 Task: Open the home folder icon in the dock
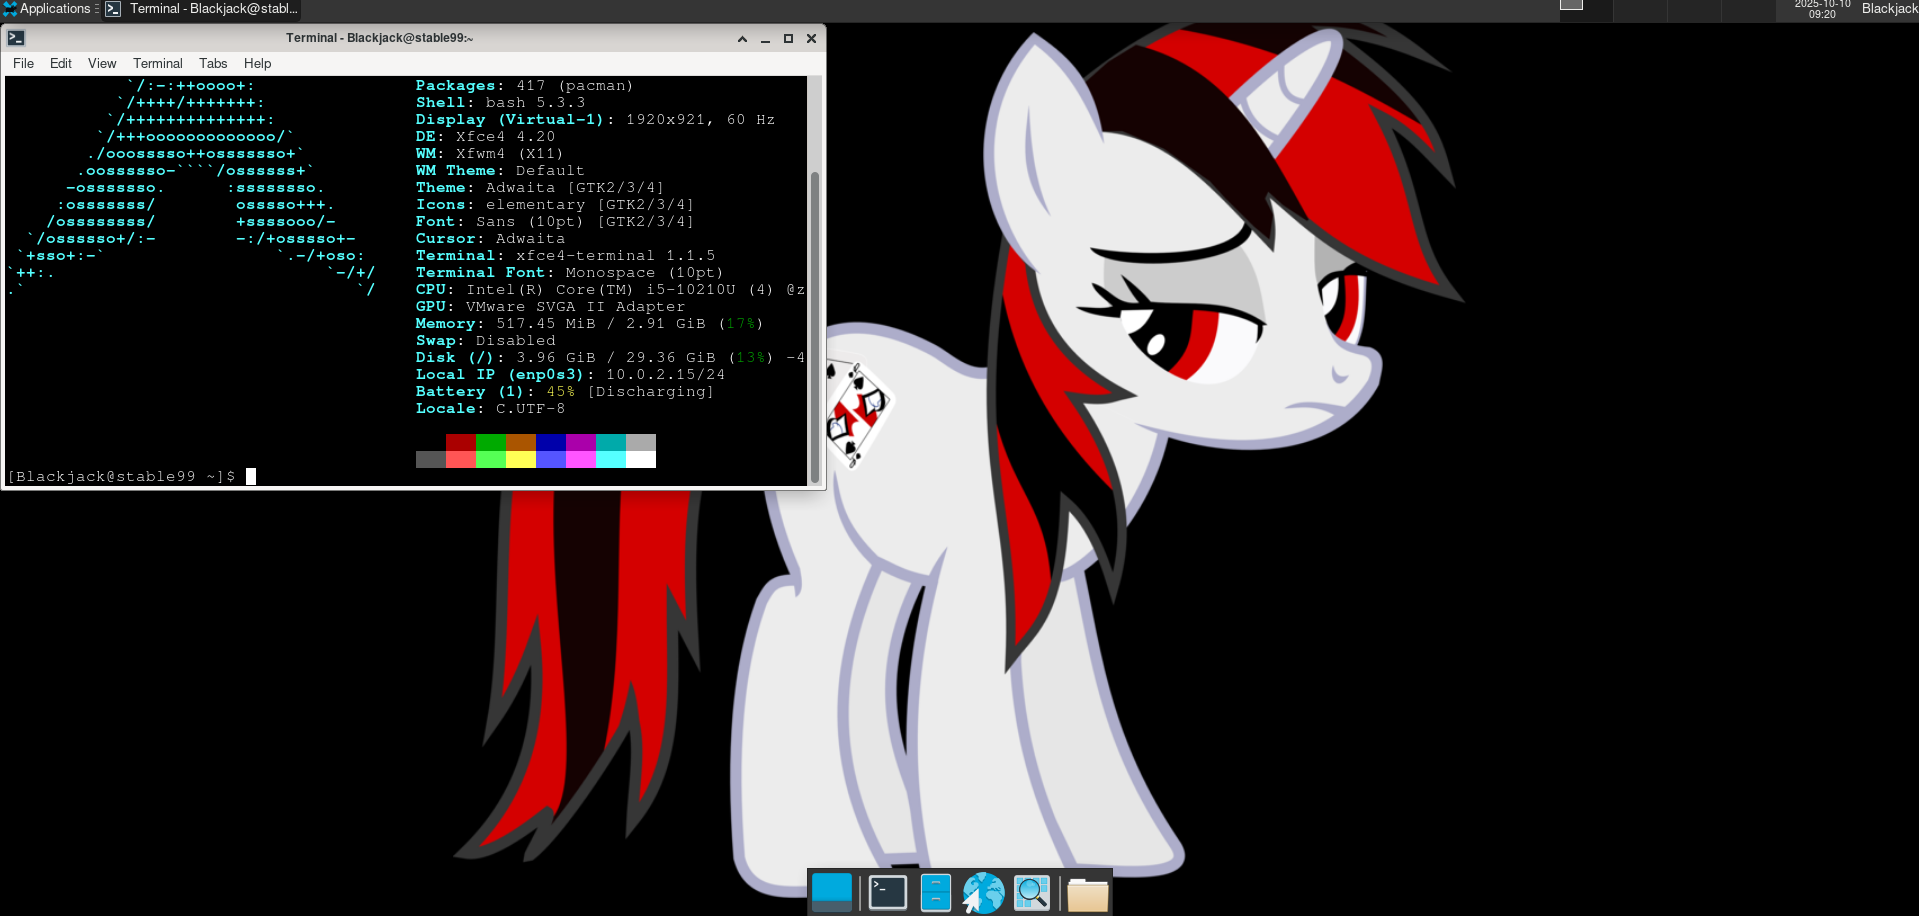[x=1087, y=893]
